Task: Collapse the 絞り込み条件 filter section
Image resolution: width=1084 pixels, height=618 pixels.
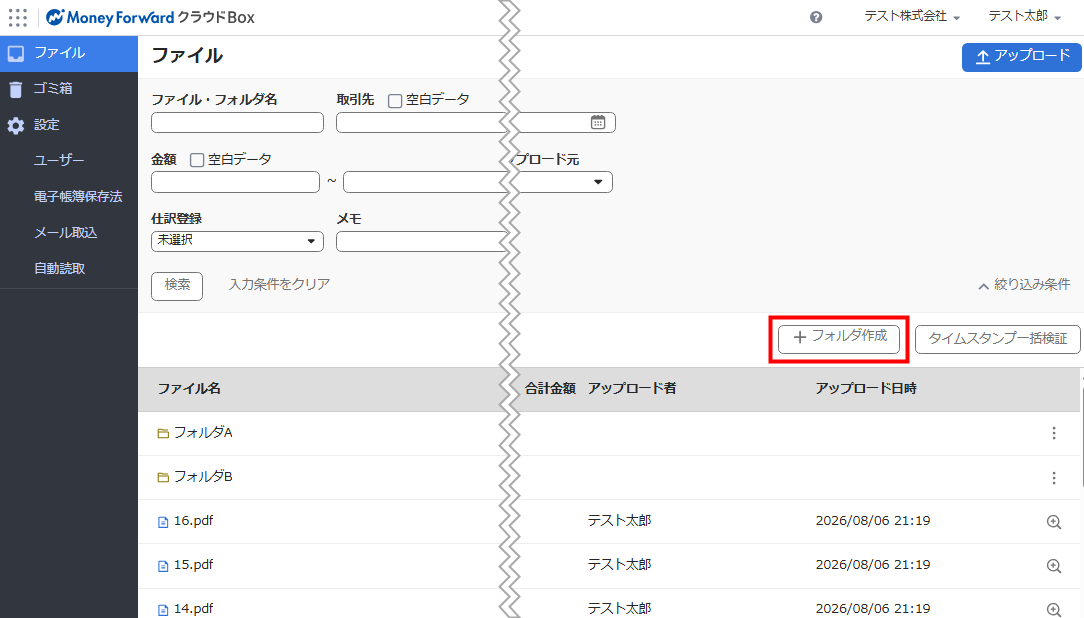Action: tap(1024, 285)
